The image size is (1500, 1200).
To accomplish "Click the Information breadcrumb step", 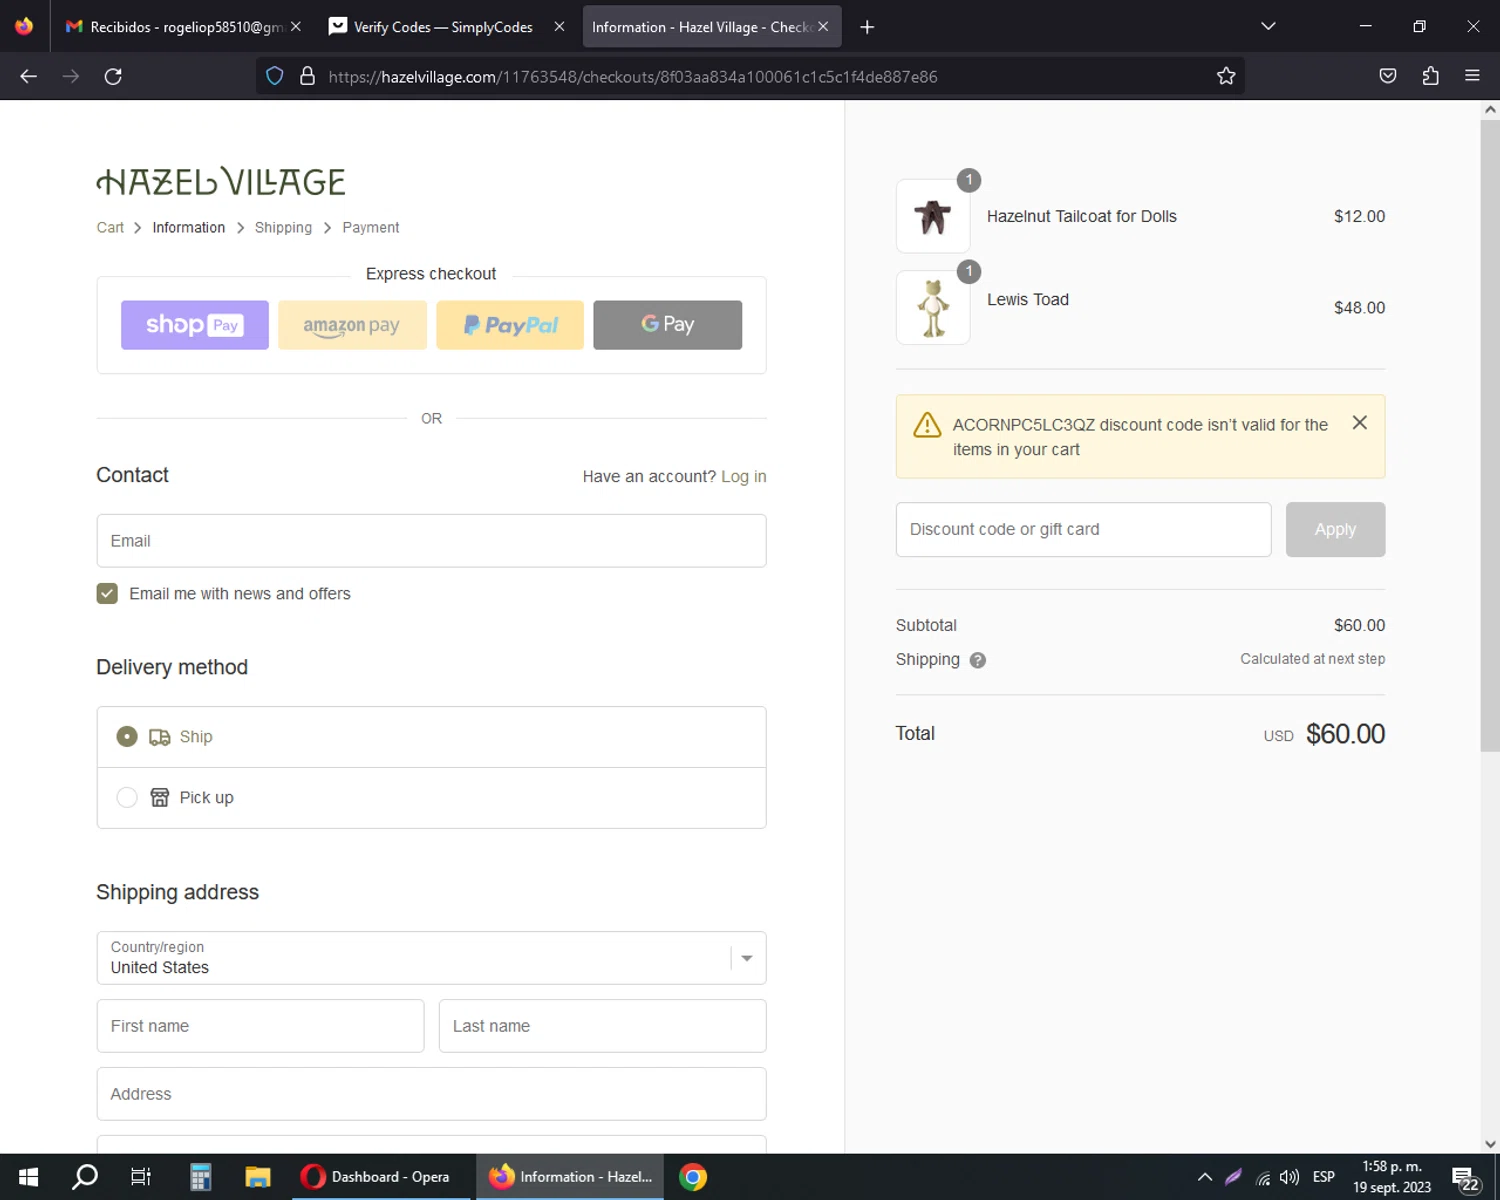I will click(189, 228).
